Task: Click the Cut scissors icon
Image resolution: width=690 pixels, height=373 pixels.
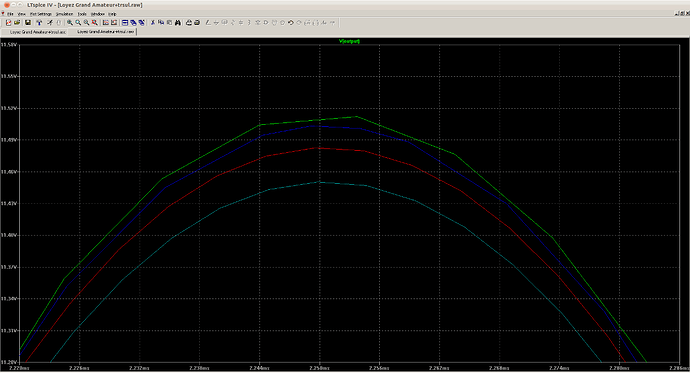Action: pyautogui.click(x=153, y=22)
